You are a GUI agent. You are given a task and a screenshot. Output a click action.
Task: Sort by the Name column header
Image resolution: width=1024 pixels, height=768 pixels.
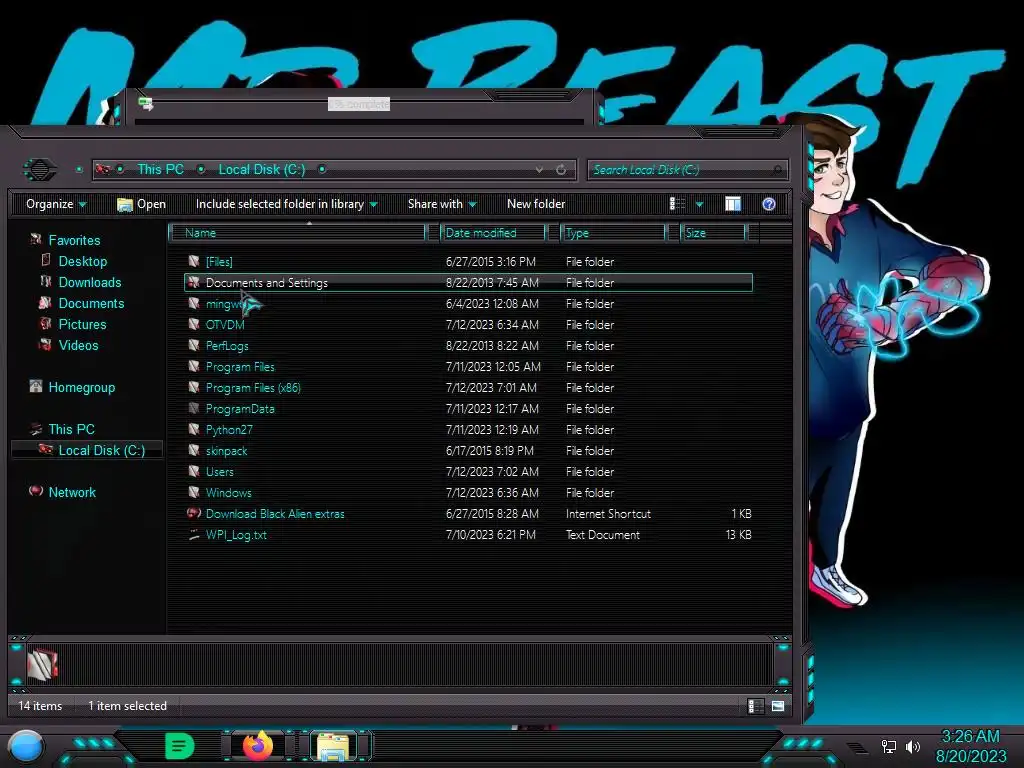pyautogui.click(x=297, y=232)
